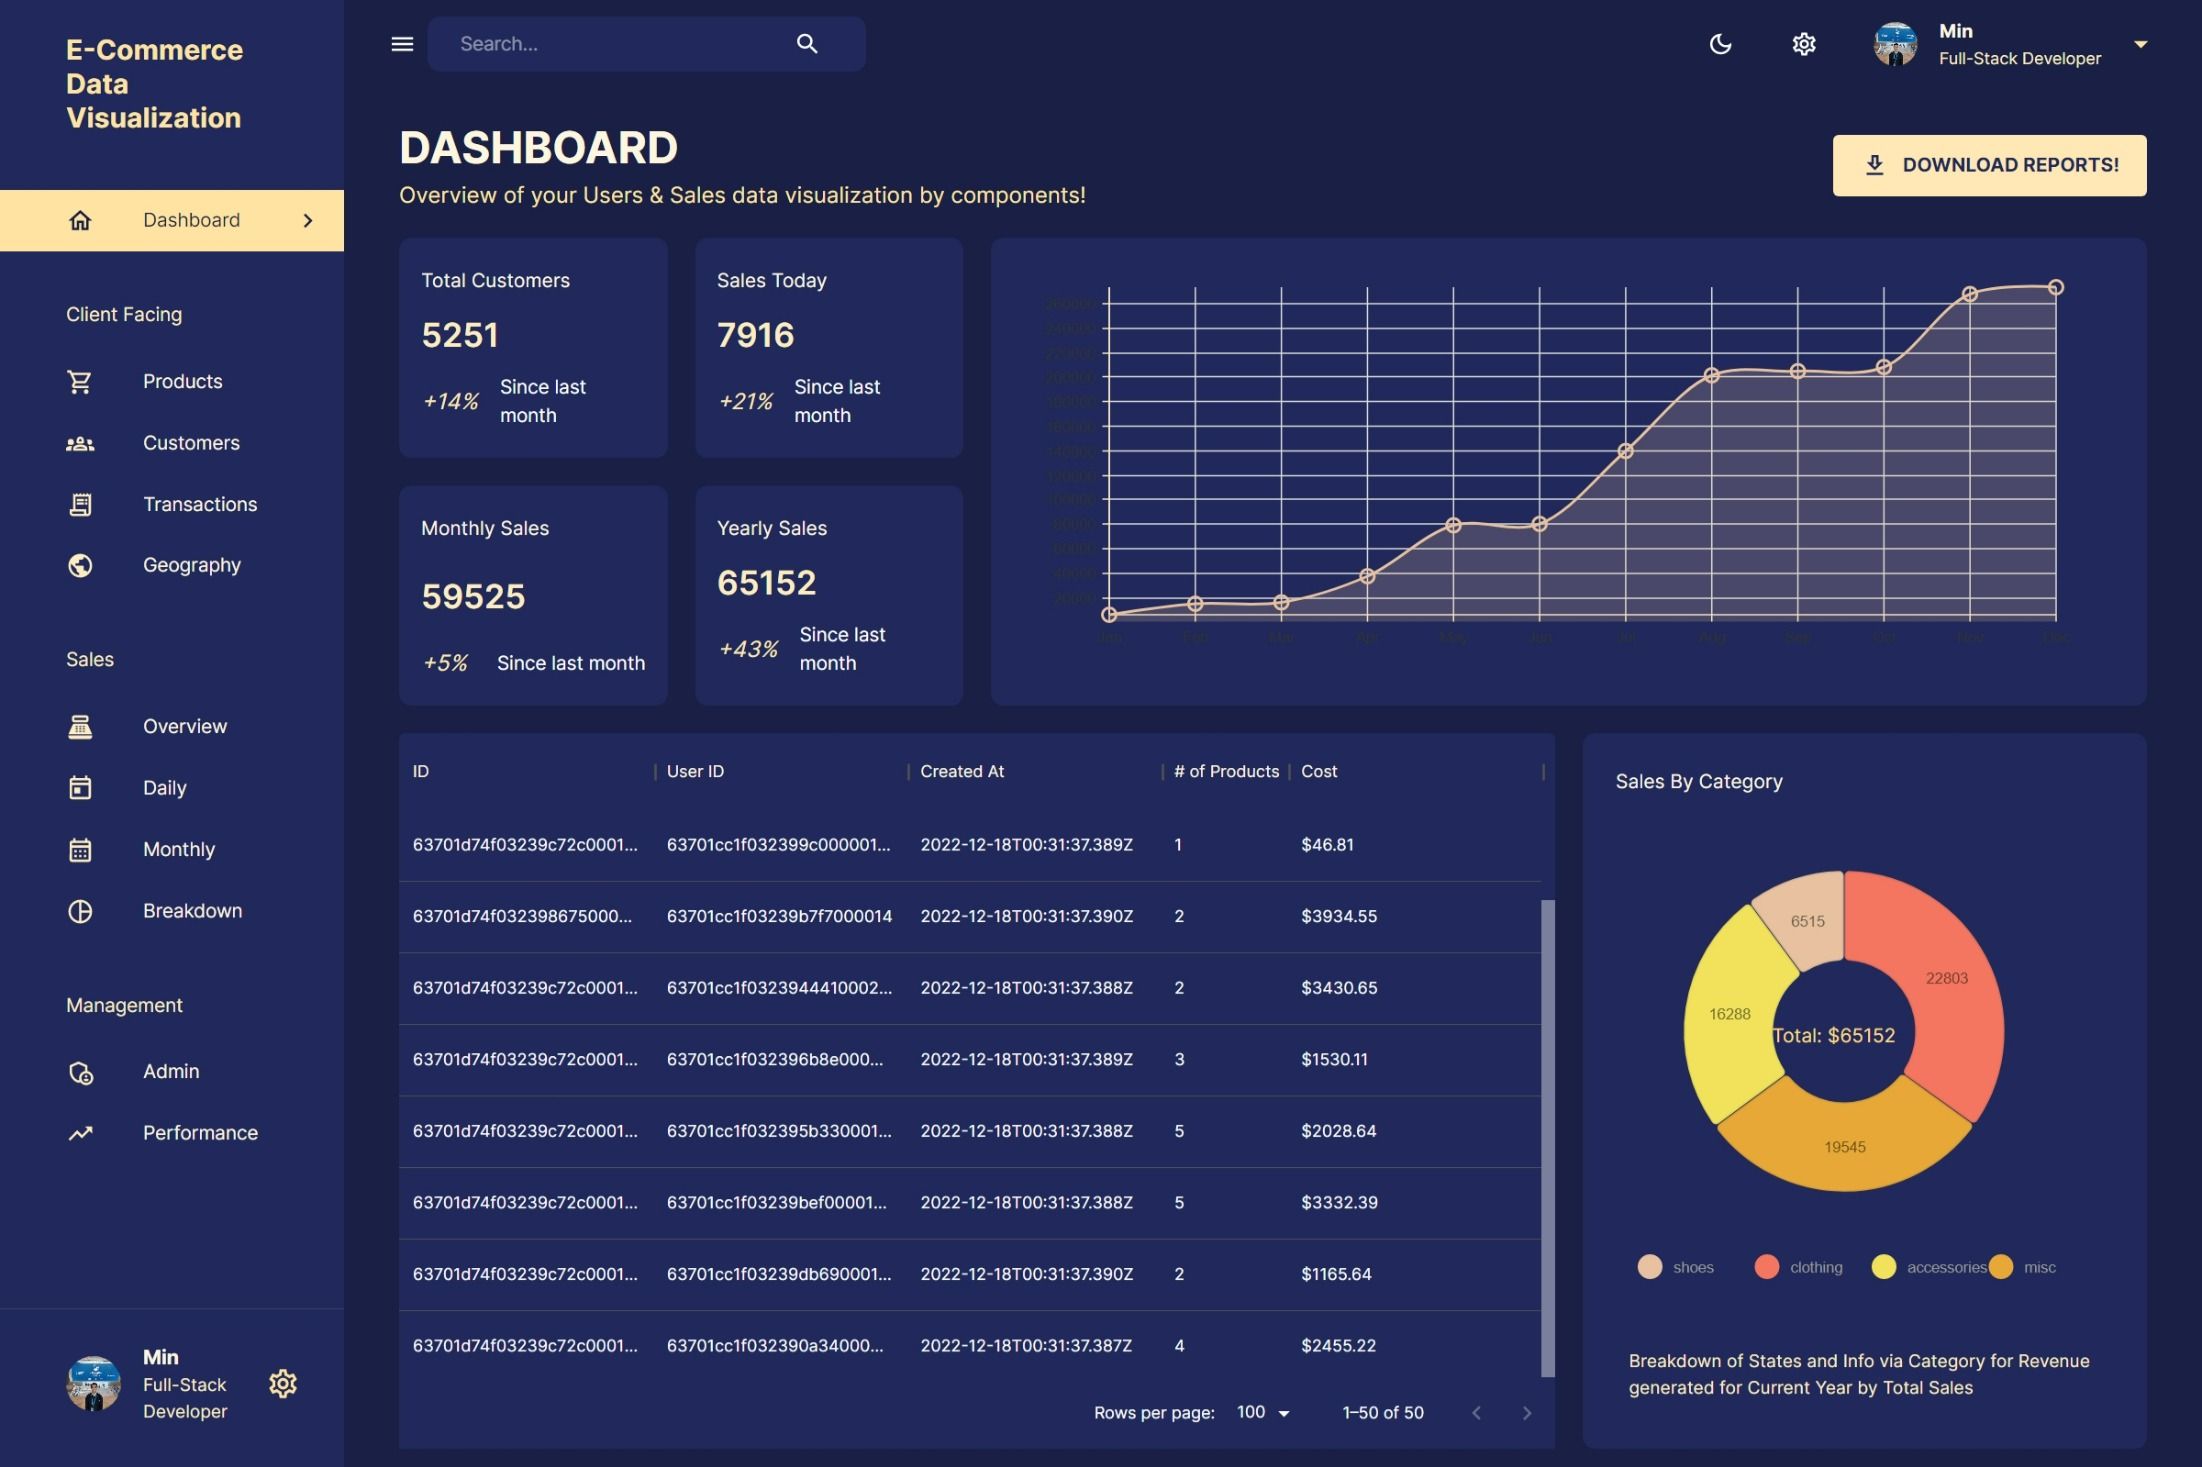The height and width of the screenshot is (1467, 2202).
Task: Open Rows per page dropdown
Action: pos(1263,1412)
